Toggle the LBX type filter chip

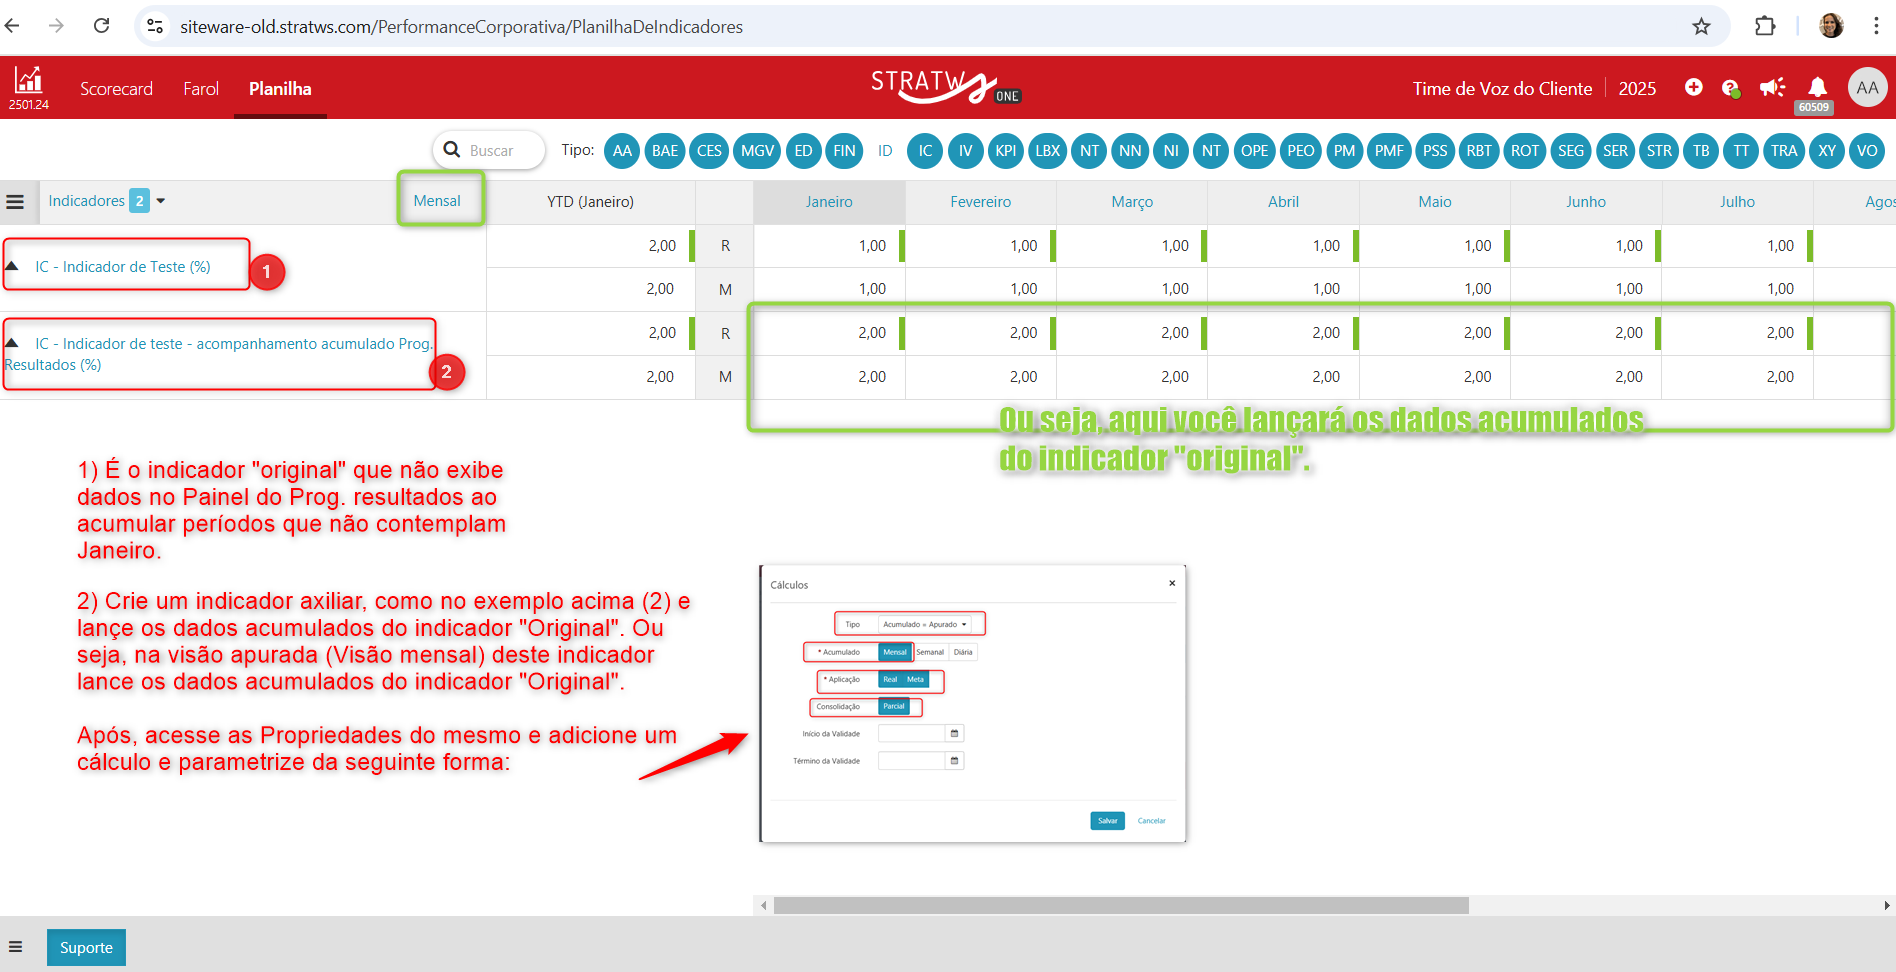(x=1048, y=151)
